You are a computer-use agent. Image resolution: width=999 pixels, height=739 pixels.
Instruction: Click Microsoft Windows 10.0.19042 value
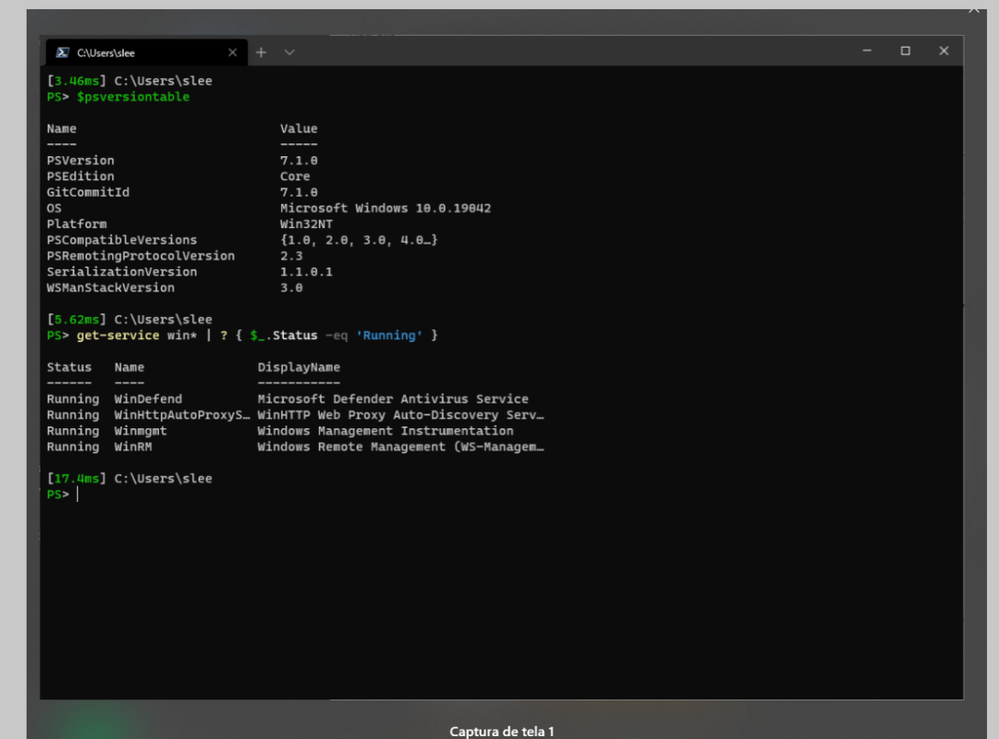coord(385,208)
